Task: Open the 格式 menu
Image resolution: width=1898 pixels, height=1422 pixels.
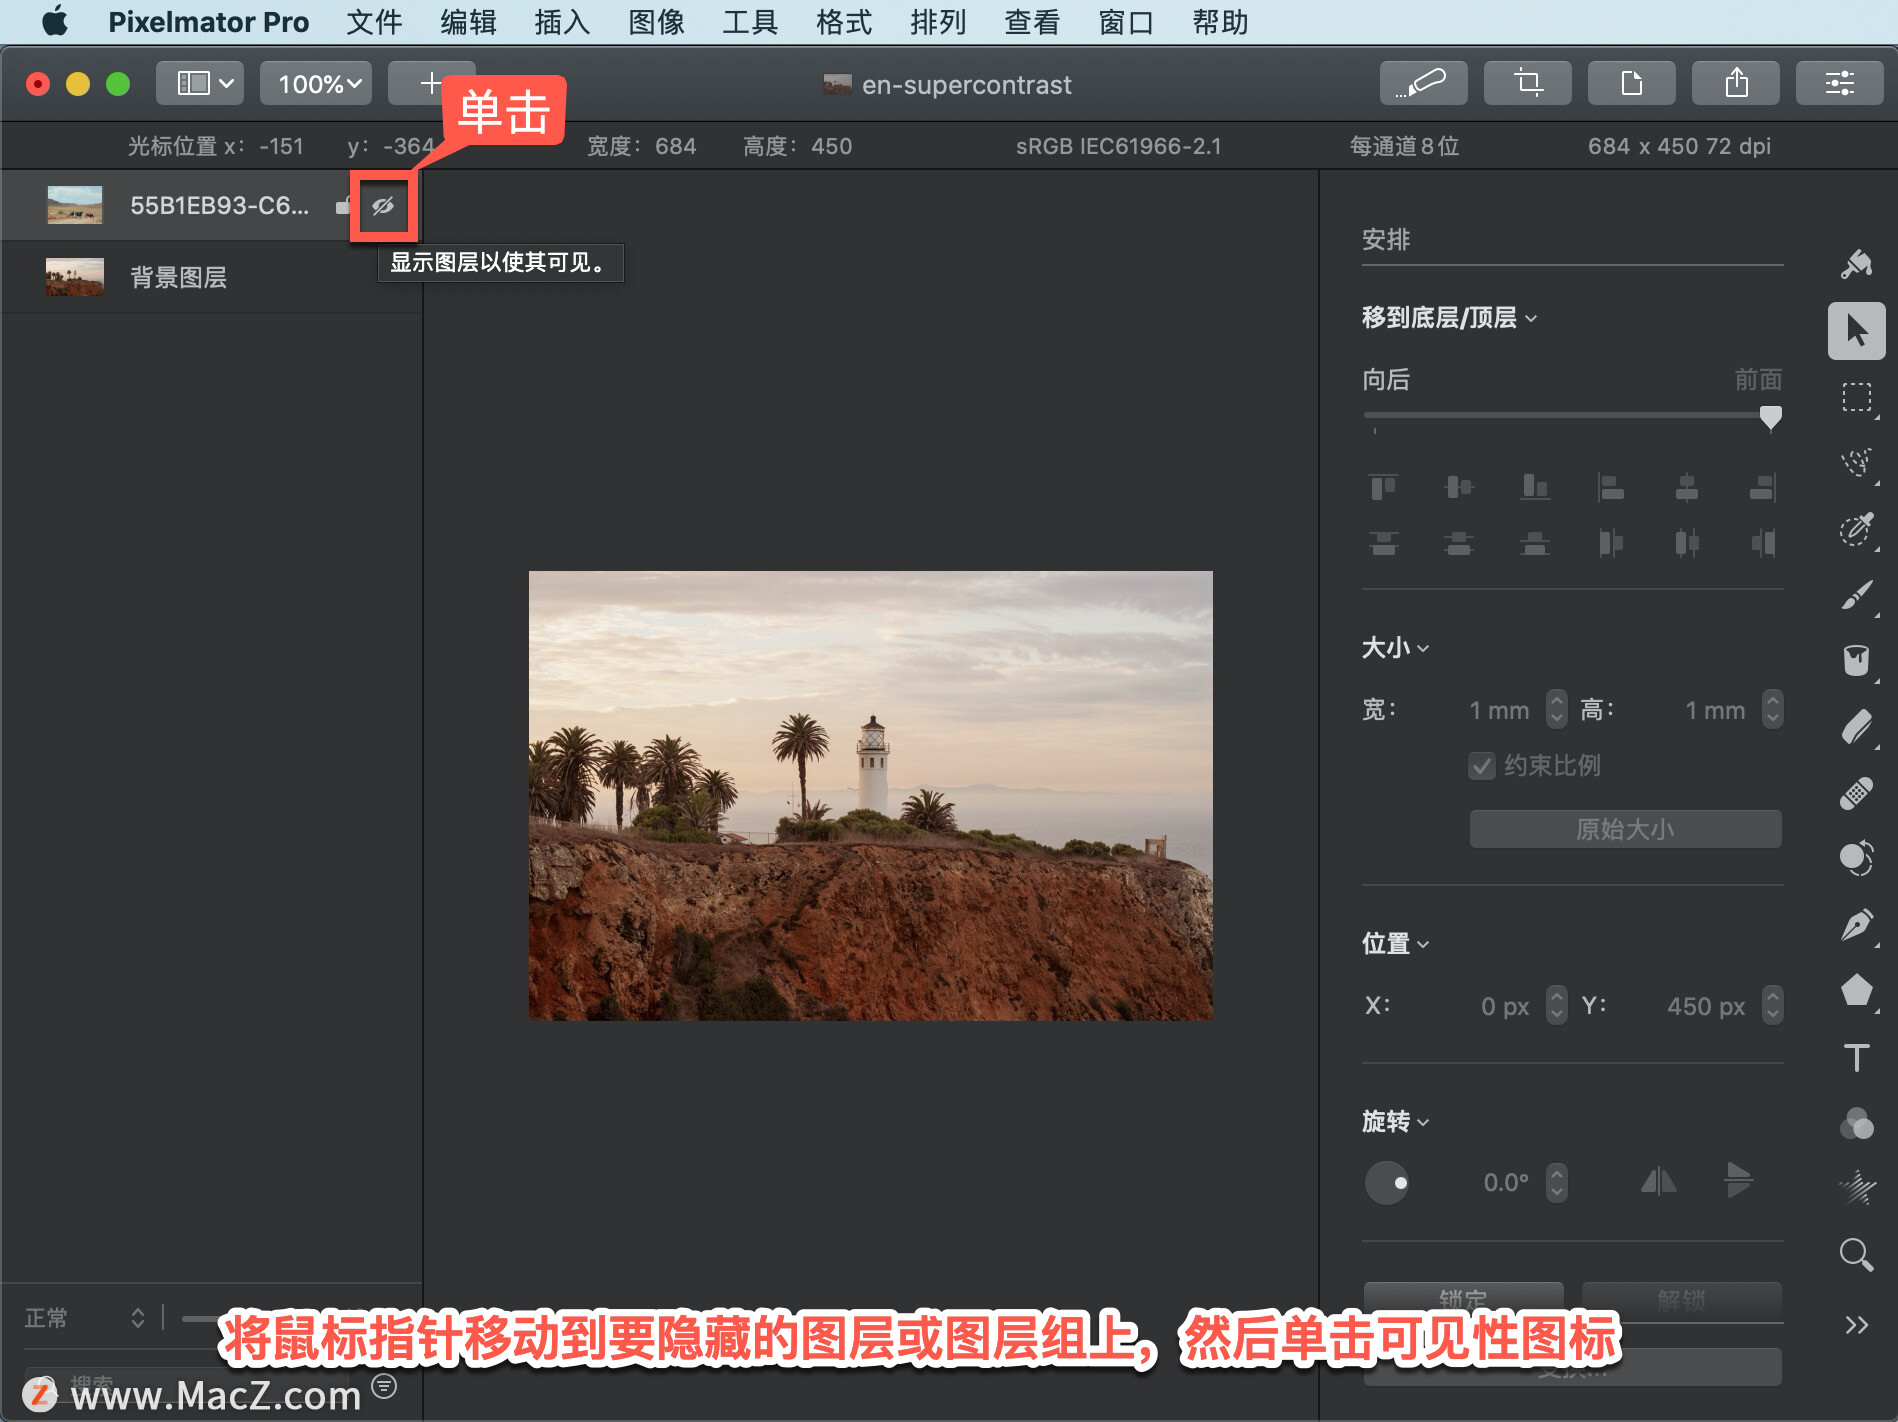Action: tap(844, 22)
